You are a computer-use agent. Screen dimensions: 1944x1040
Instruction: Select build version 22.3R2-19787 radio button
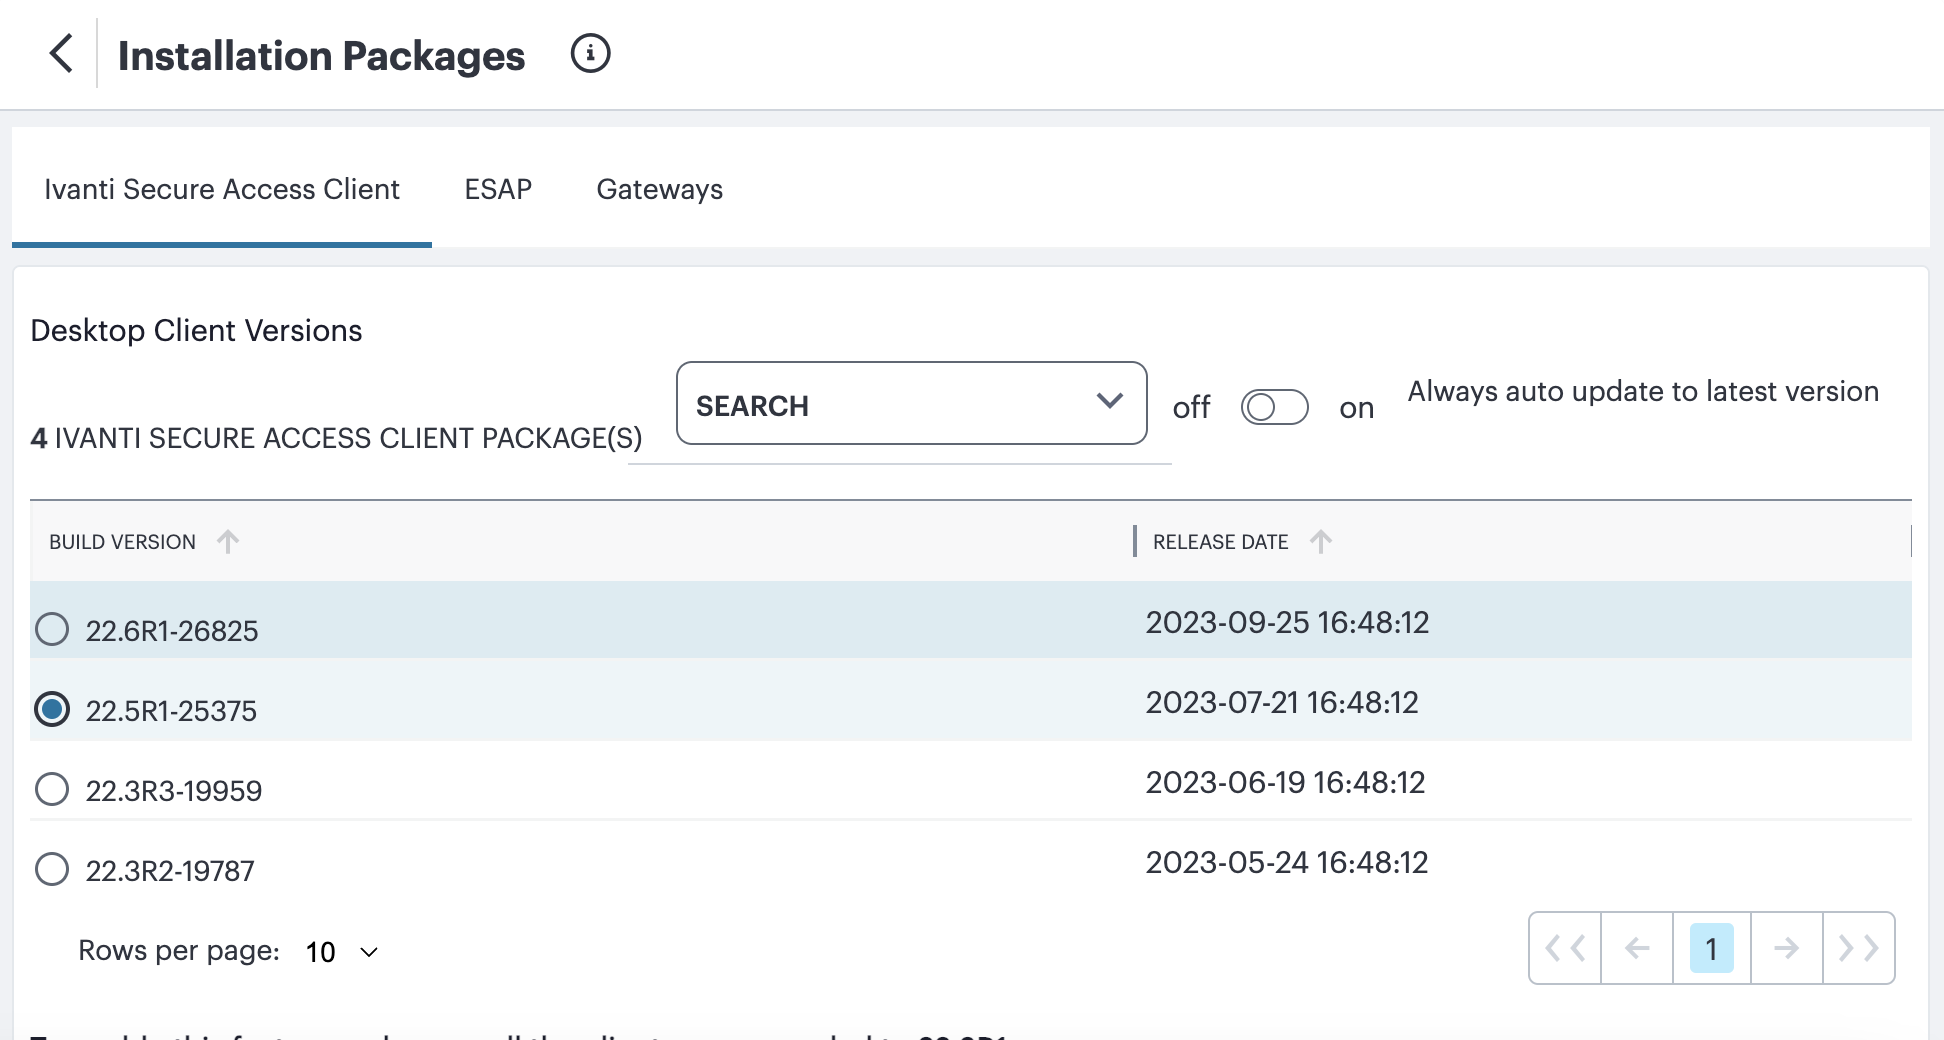point(52,870)
